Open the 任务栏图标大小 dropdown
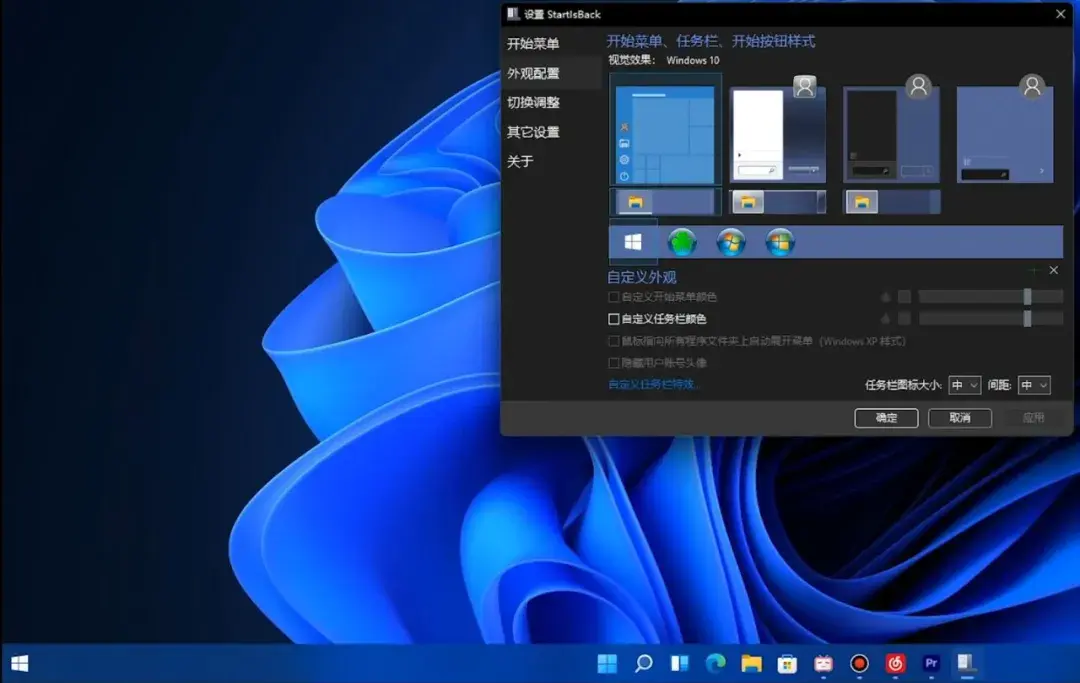Image resolution: width=1080 pixels, height=683 pixels. (963, 385)
